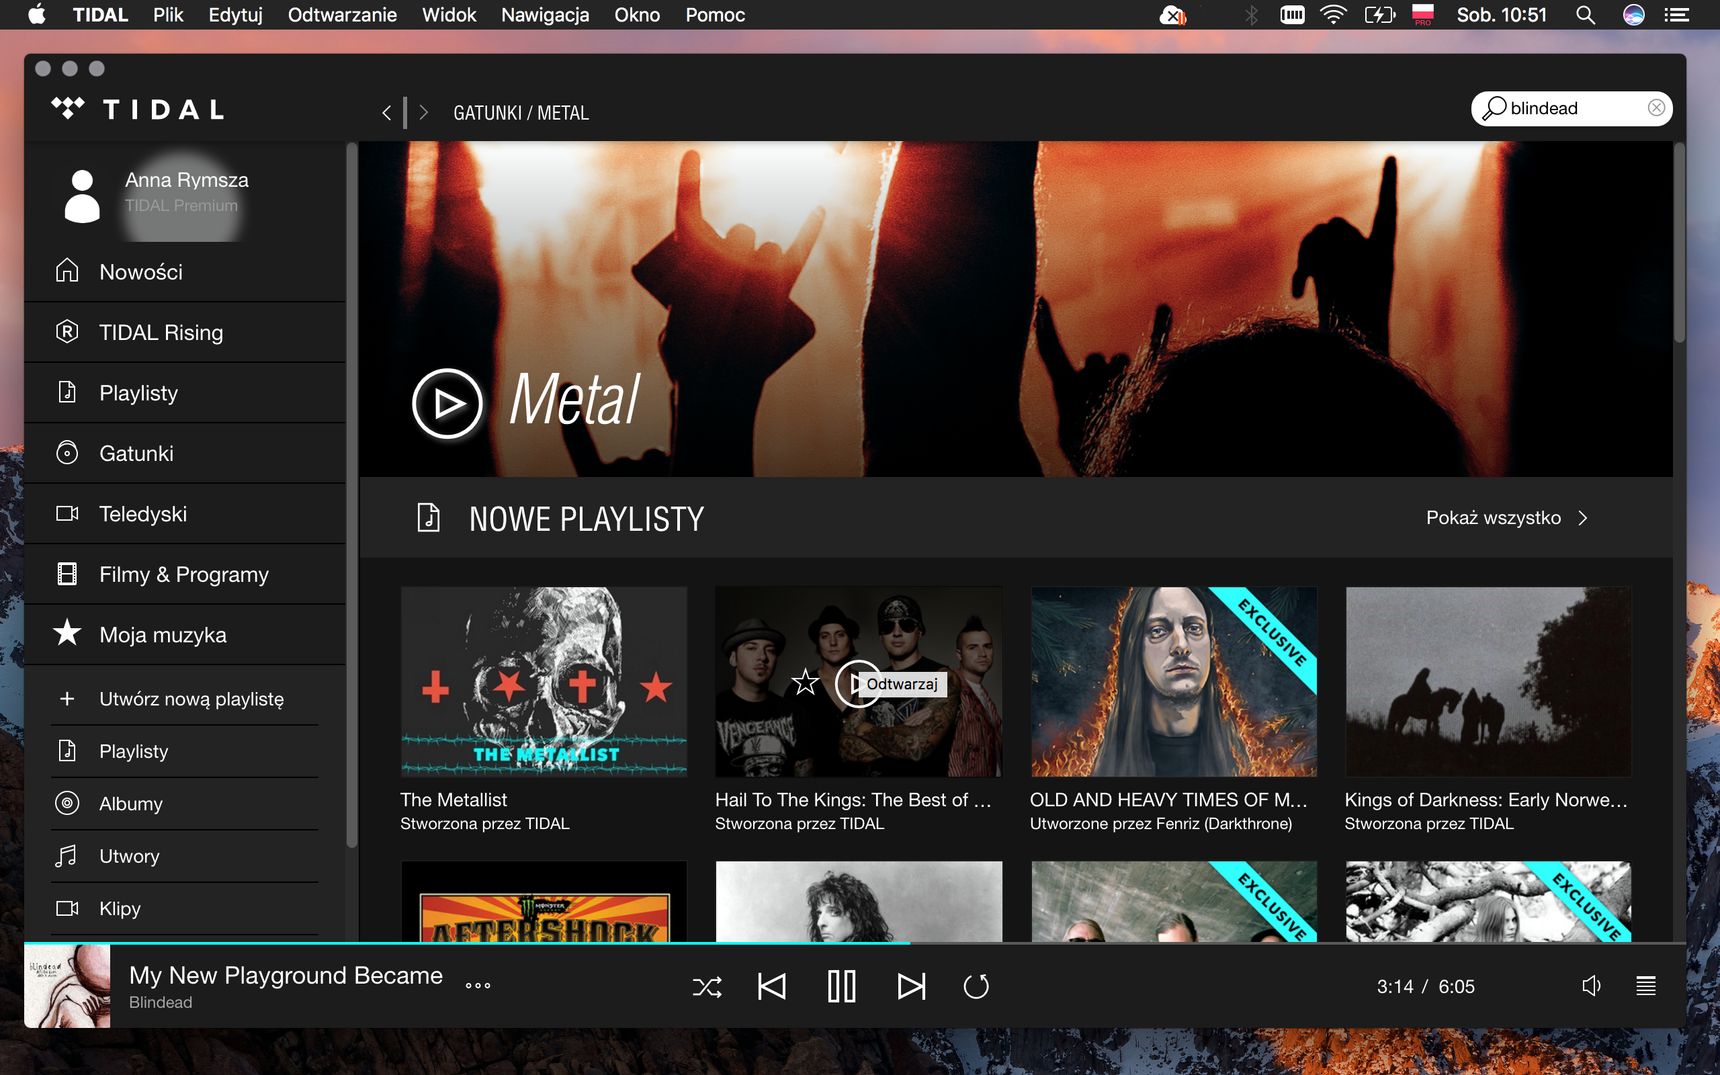The width and height of the screenshot is (1720, 1075).
Task: Click the sidebar vertical scrollbar
Action: click(x=351, y=495)
